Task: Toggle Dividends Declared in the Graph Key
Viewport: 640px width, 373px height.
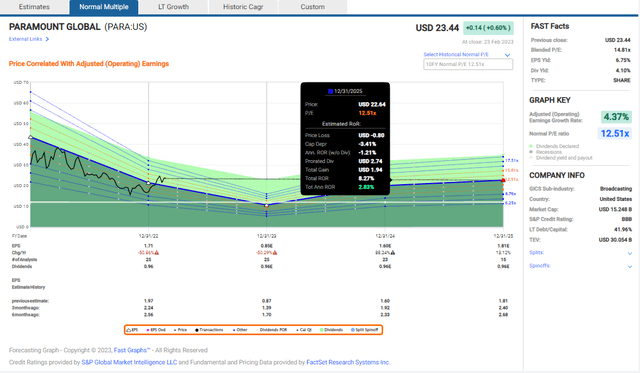Action: coord(554,146)
